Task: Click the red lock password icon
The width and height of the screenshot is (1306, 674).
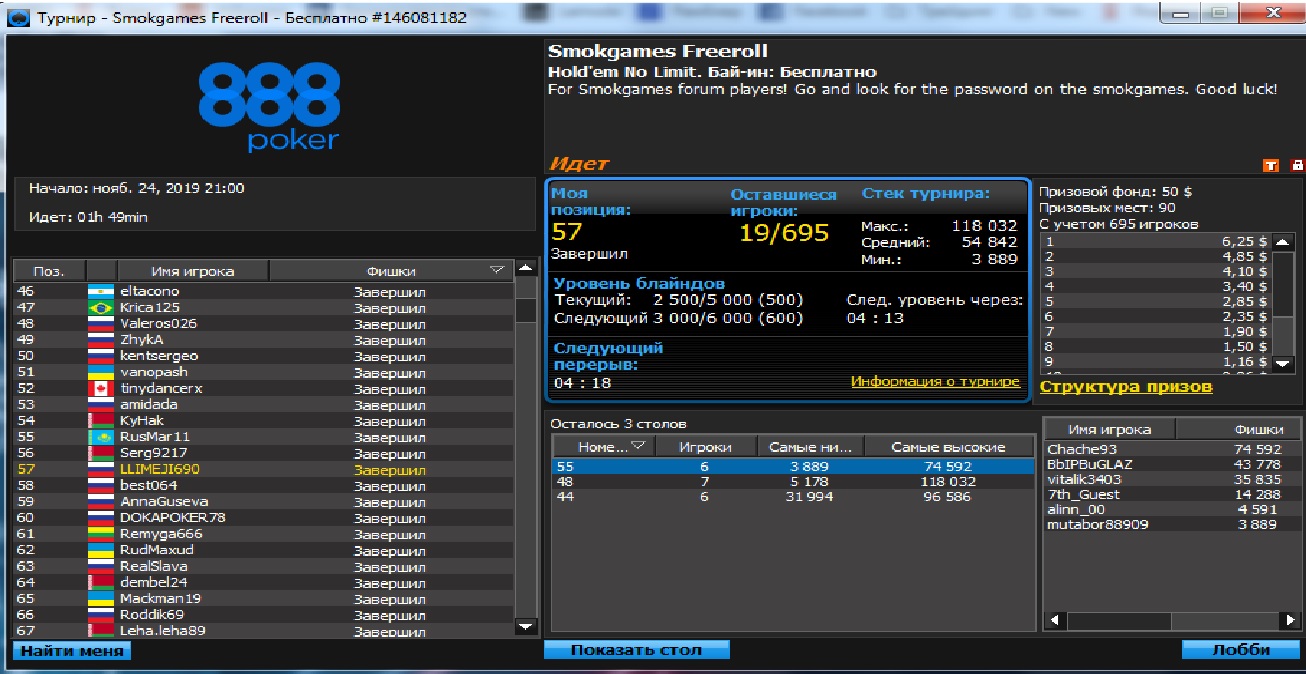Action: click(1297, 165)
